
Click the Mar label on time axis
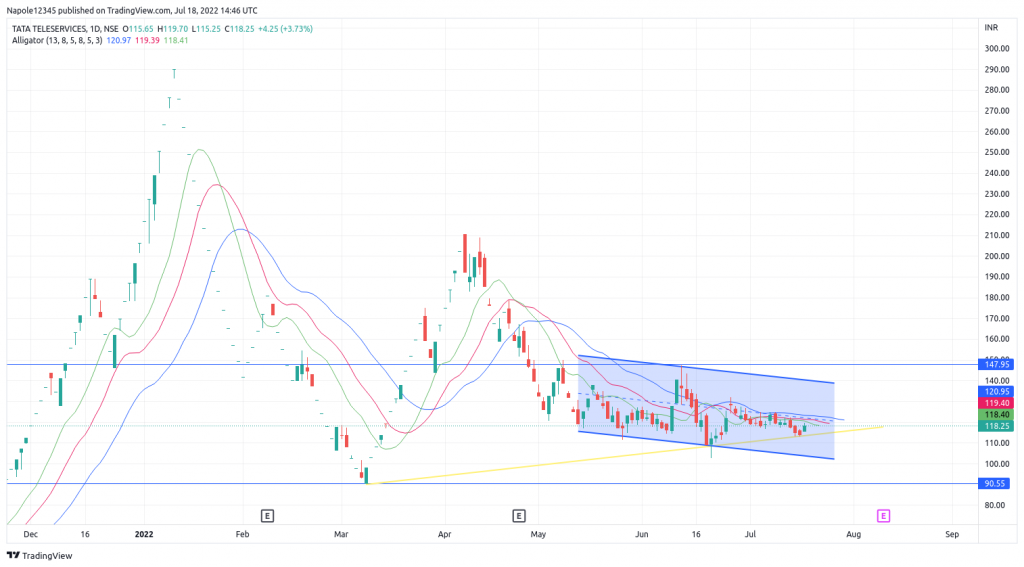coord(341,534)
